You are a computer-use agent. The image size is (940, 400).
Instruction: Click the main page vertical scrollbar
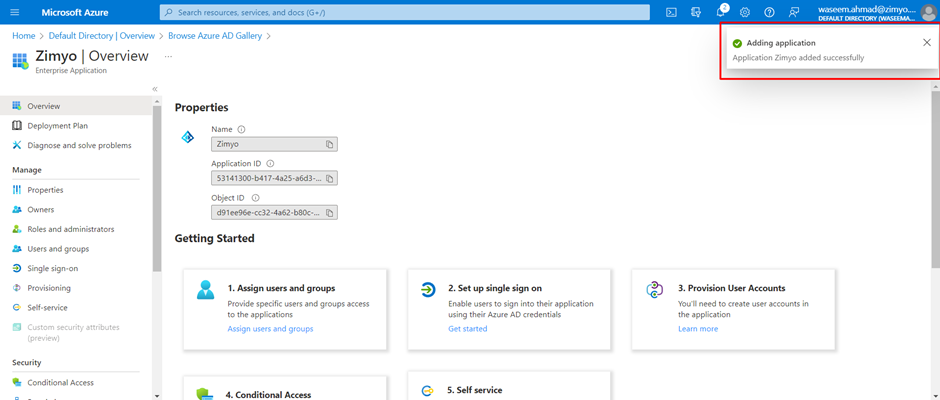click(x=936, y=180)
